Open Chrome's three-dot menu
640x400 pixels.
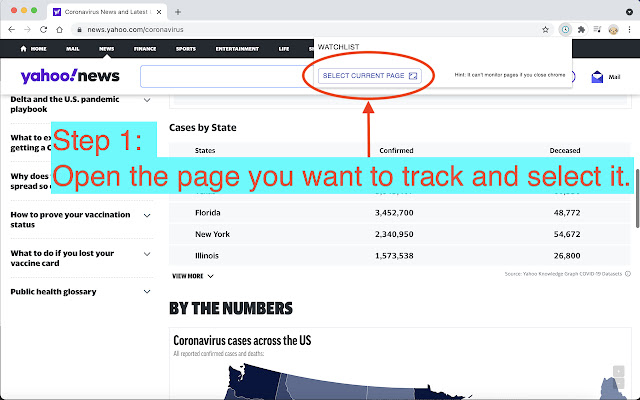pyautogui.click(x=629, y=29)
